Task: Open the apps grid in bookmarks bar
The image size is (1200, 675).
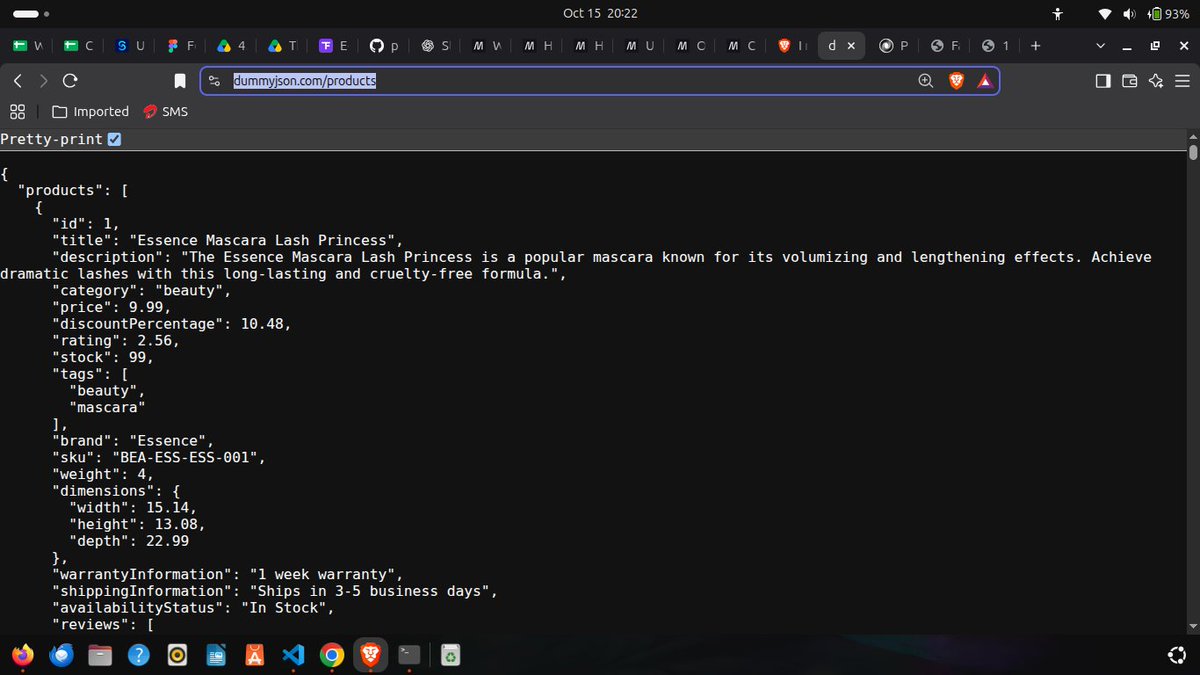Action: 17,111
